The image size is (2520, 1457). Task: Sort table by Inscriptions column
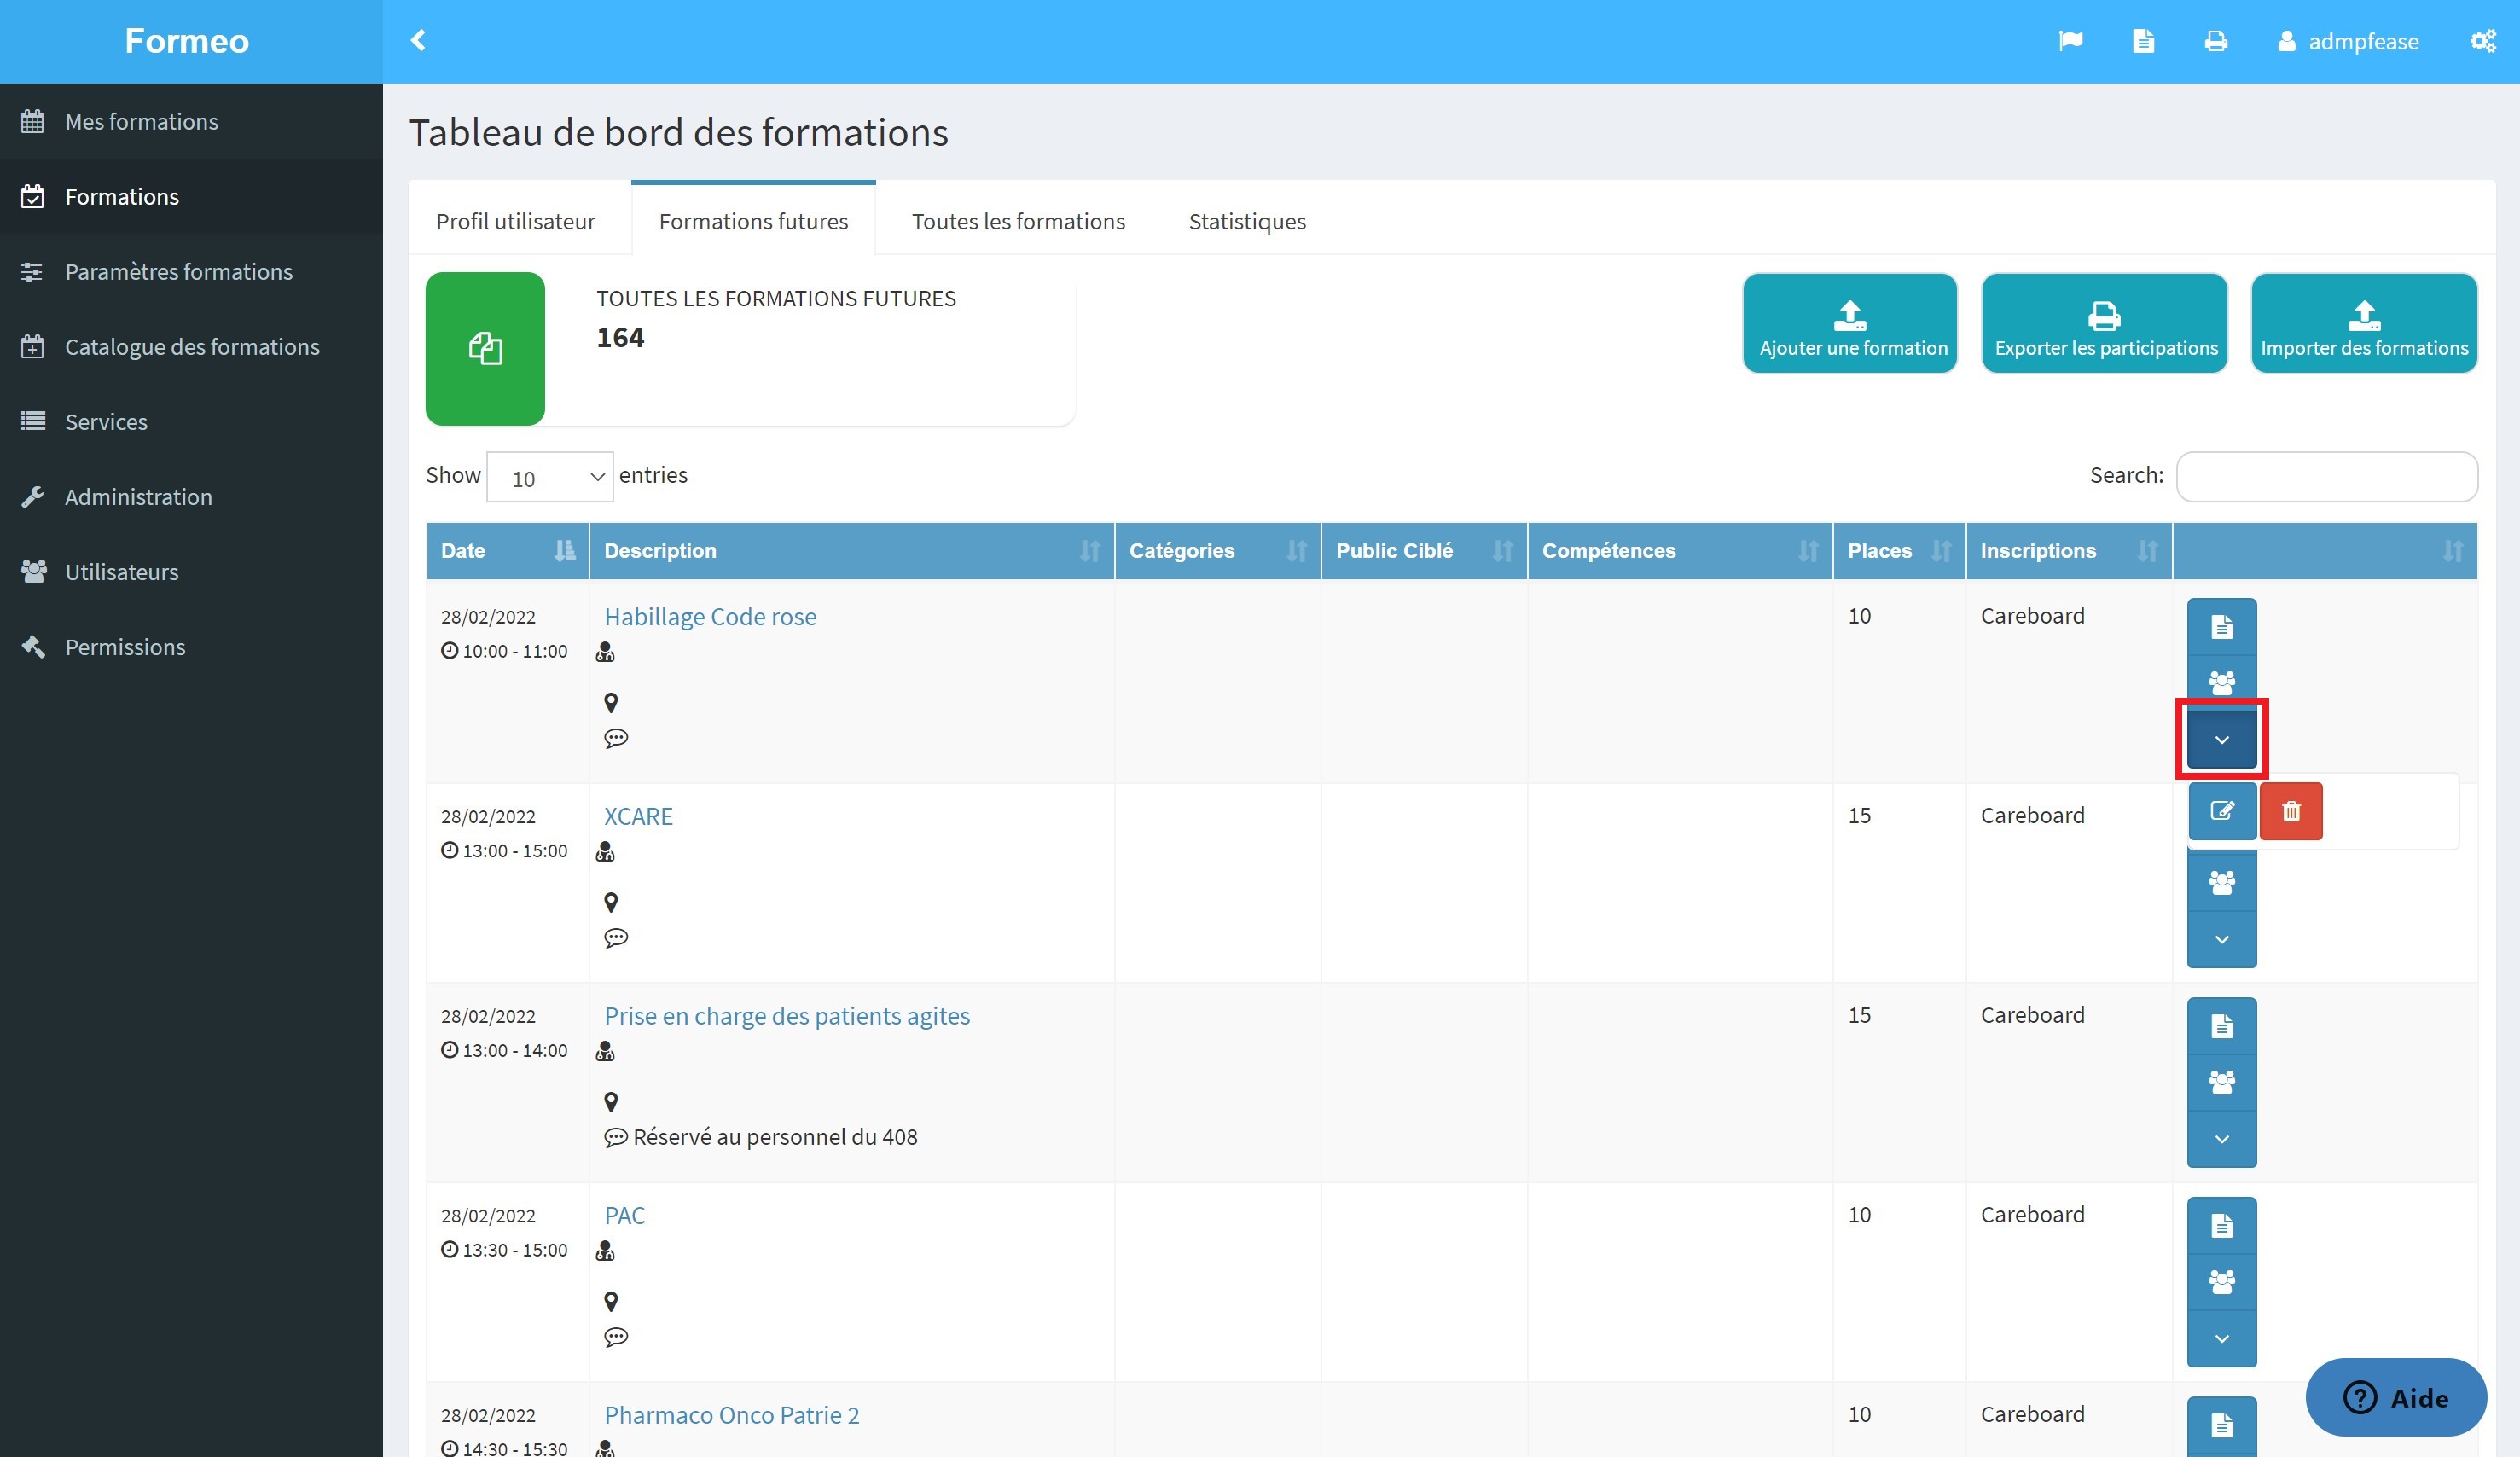click(2069, 550)
